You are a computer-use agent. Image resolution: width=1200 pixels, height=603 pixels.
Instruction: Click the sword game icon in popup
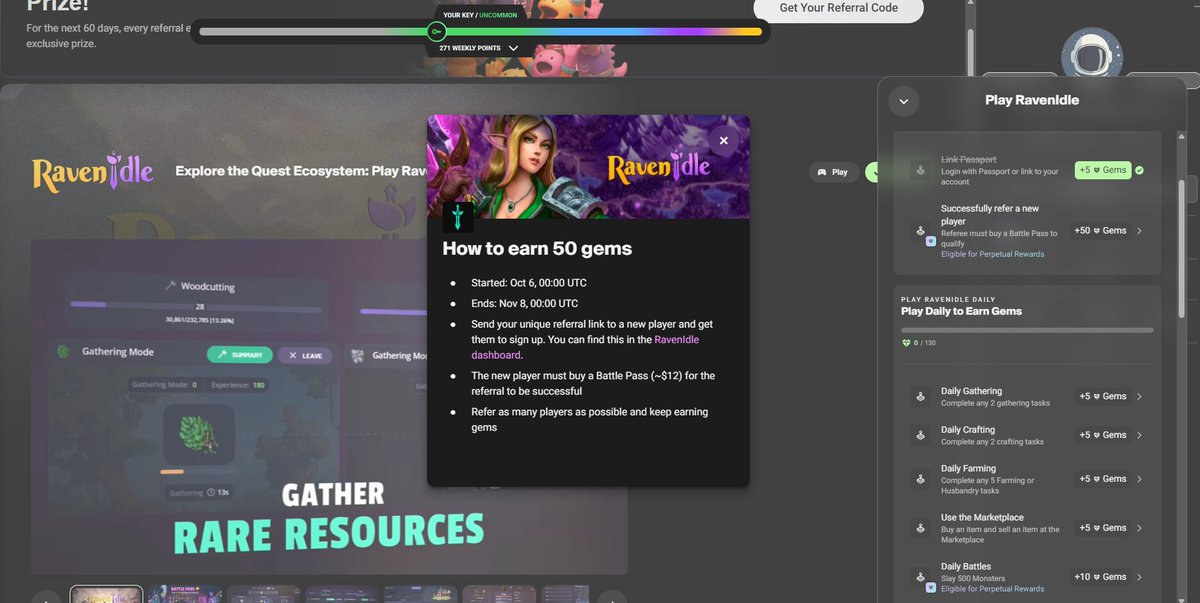click(458, 217)
